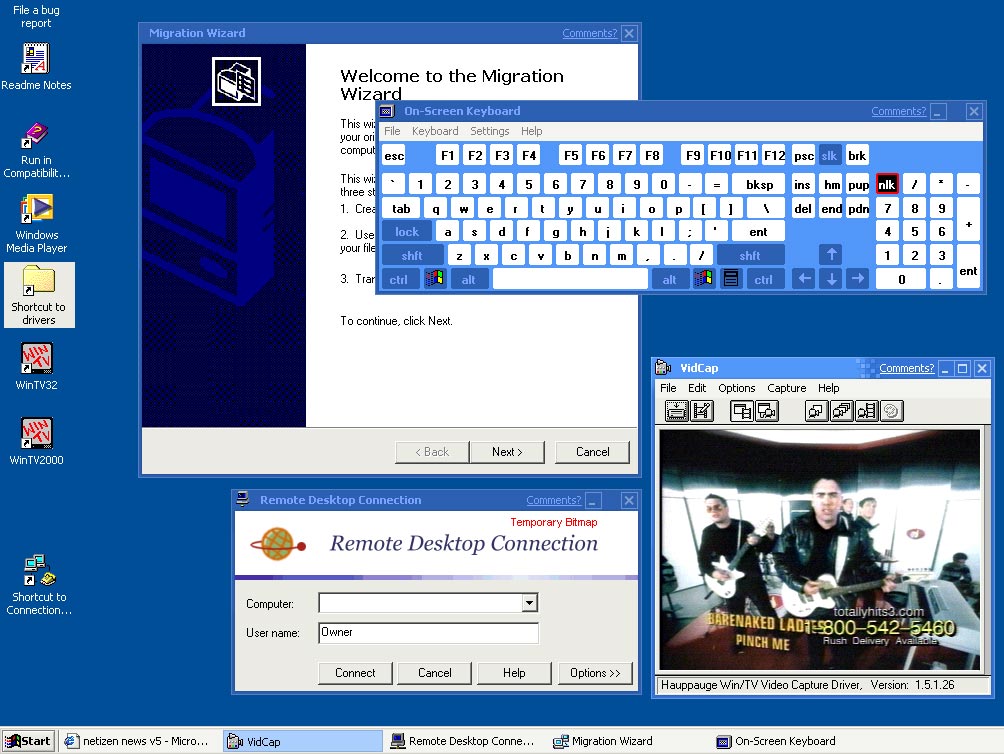This screenshot has height=754, width=1004.
Task: Start capture video icon with filmstrip
Action: coord(866,411)
